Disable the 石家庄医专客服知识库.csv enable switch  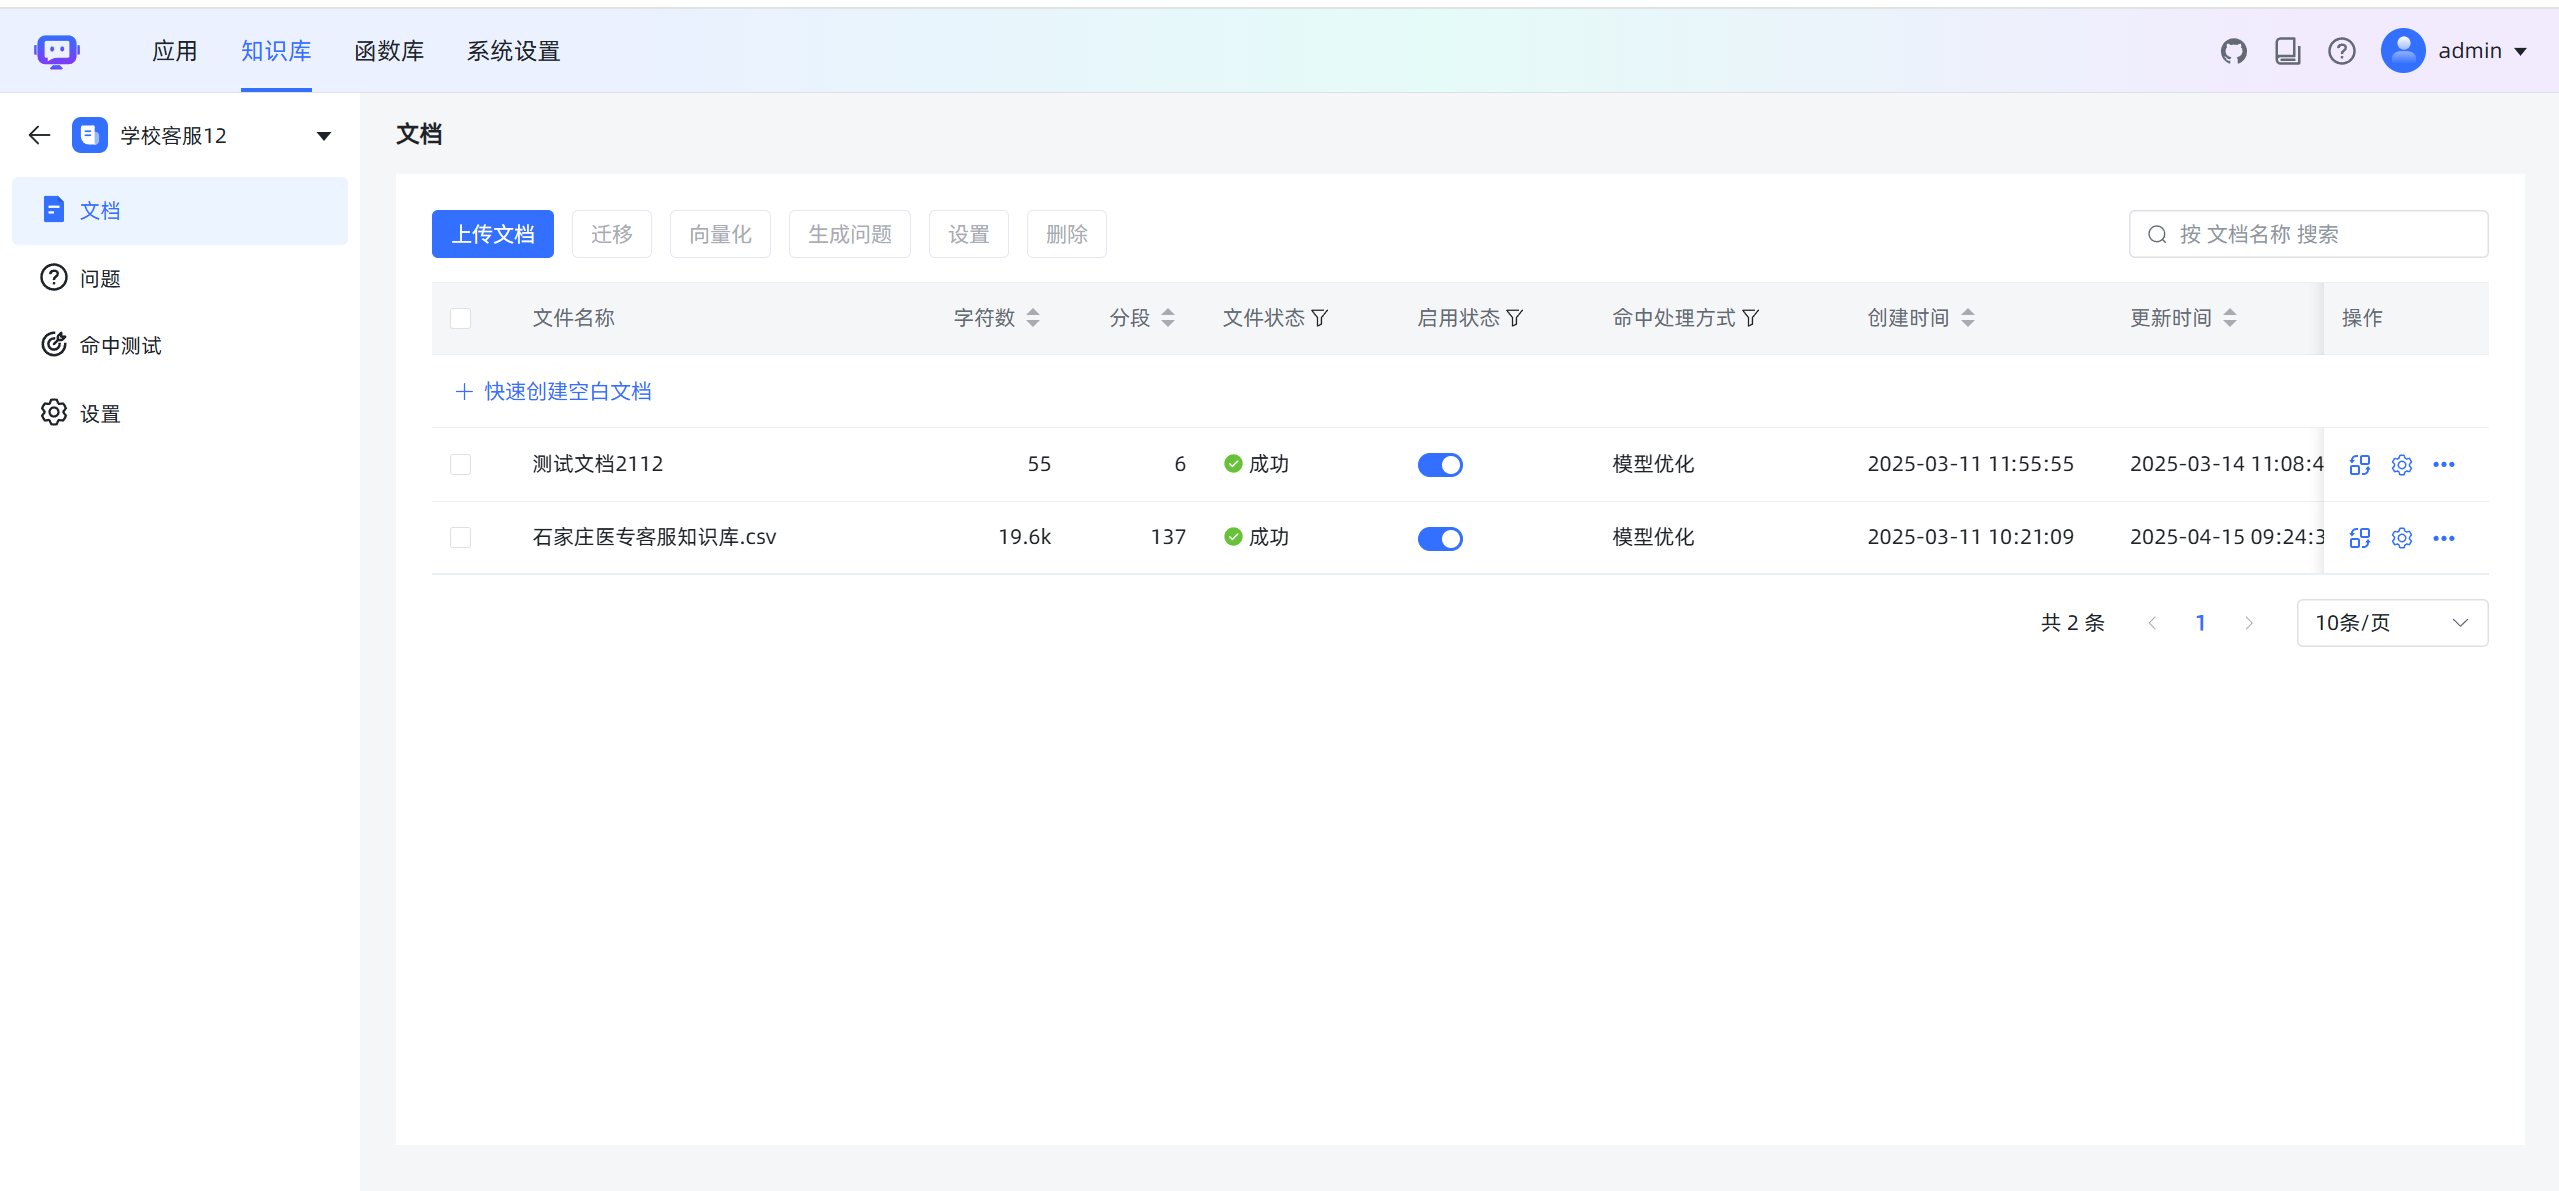point(1439,539)
